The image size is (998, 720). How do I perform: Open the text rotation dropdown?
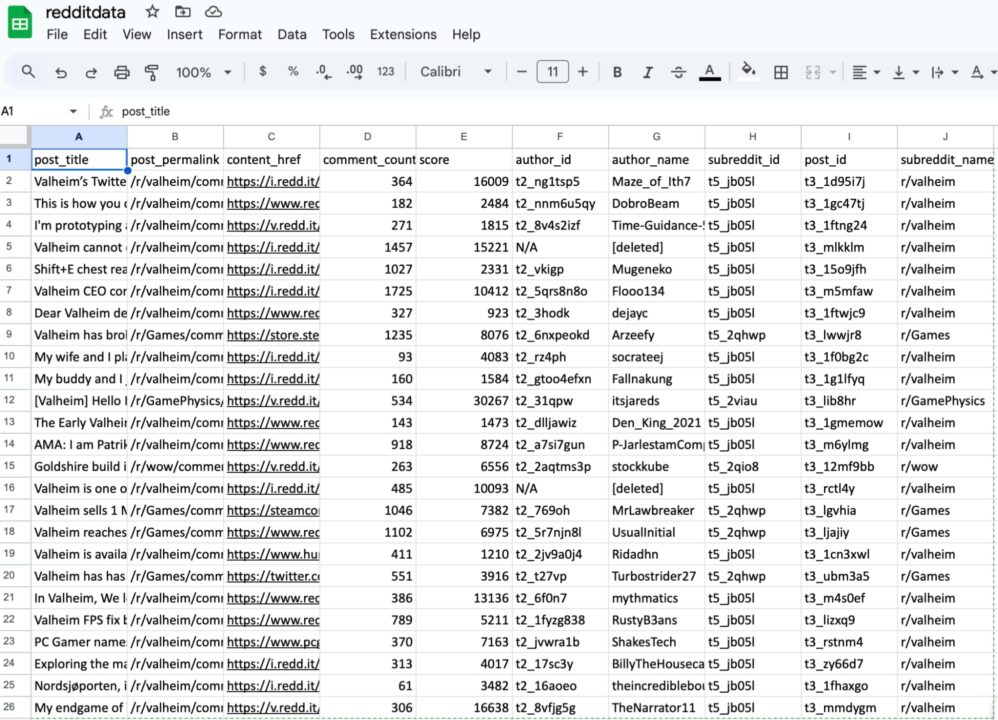pyautogui.click(x=983, y=72)
